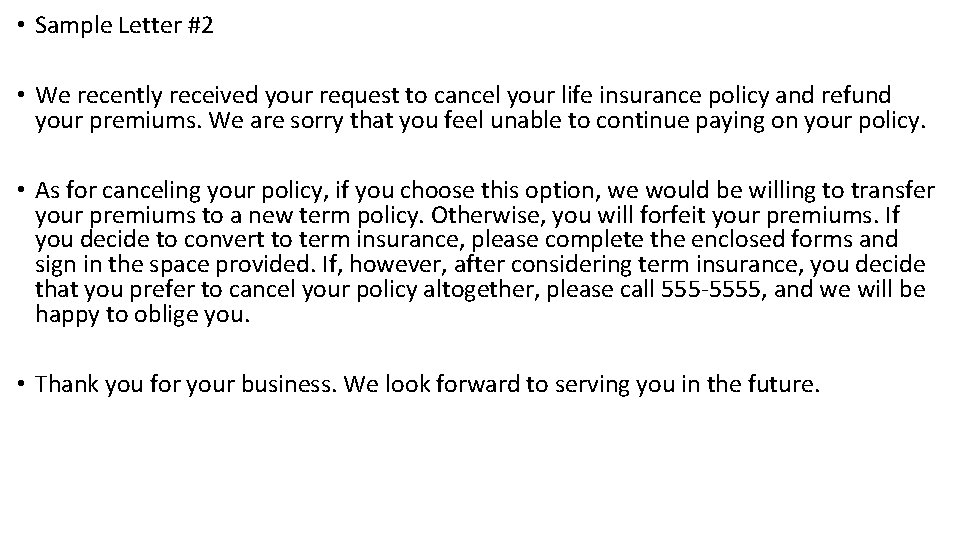Screen dimensions: 960x540
Task: Click the words "happy to oblige you"
Action: (142, 314)
